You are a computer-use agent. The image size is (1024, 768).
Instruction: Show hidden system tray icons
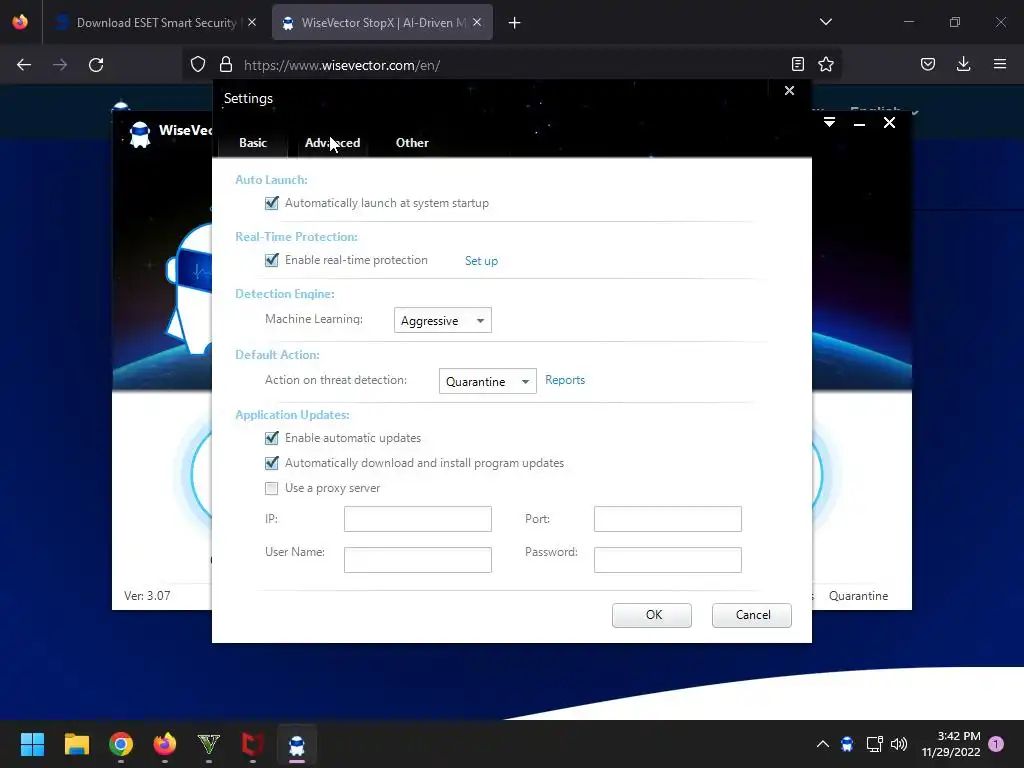click(x=823, y=744)
